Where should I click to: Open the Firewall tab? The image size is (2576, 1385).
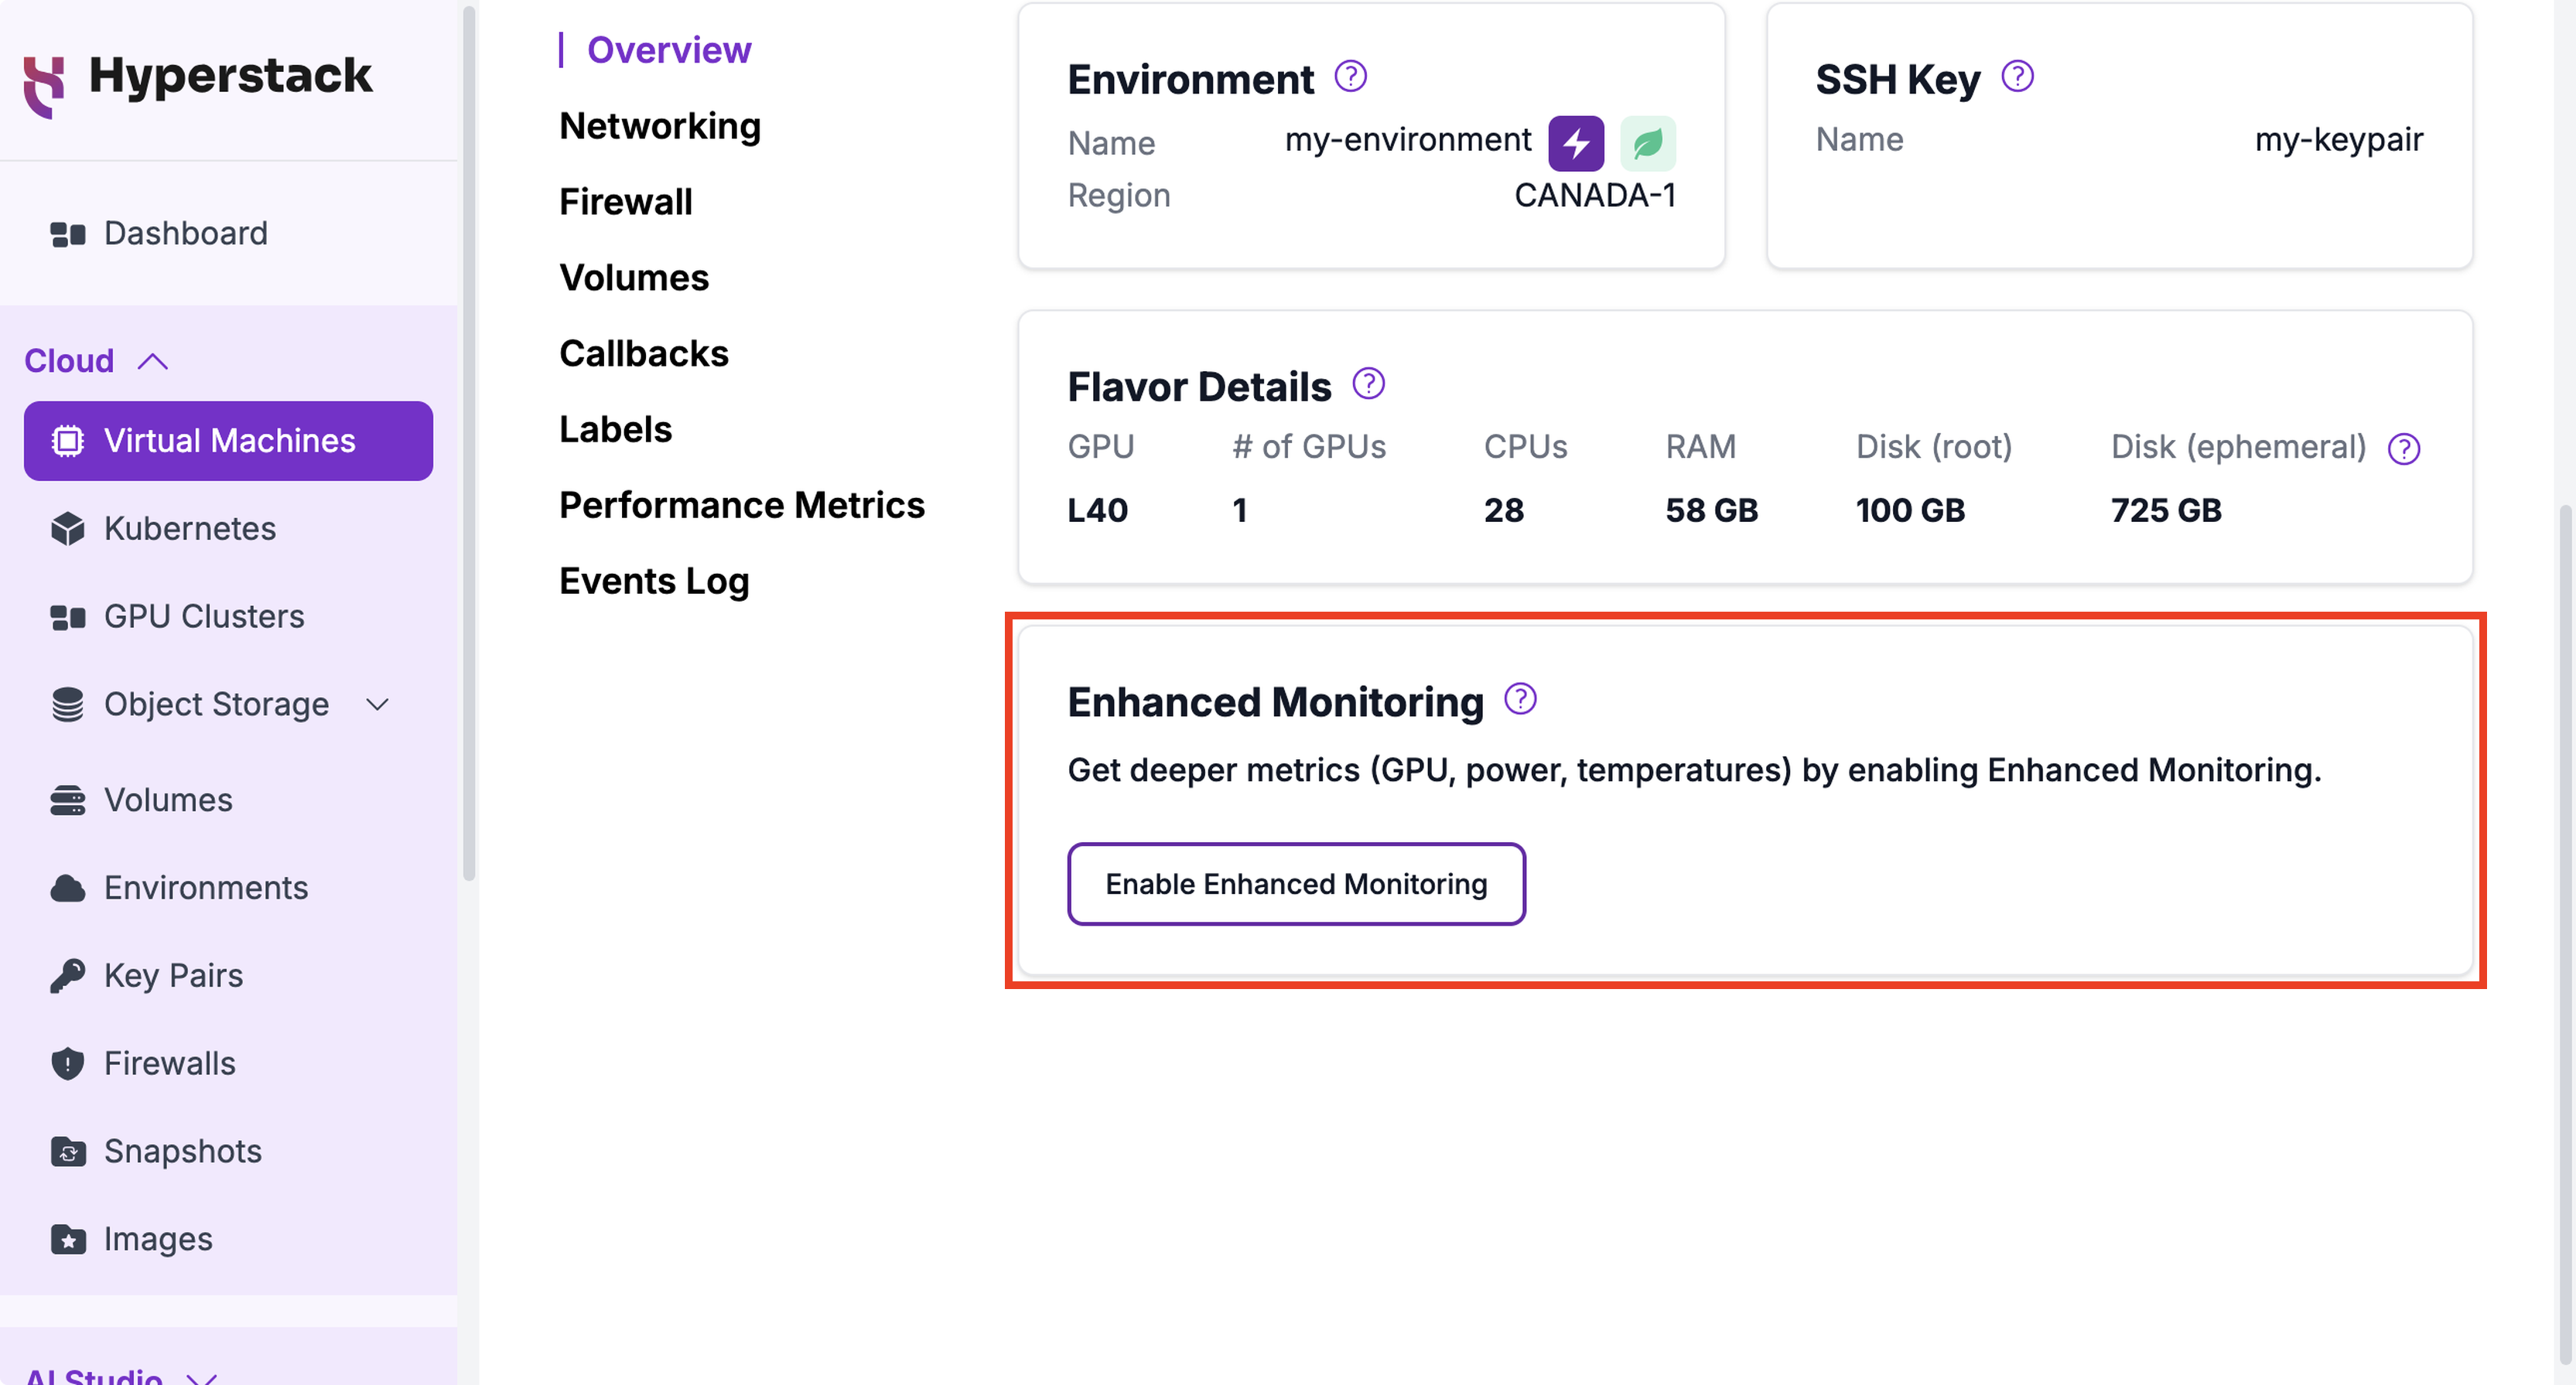pyautogui.click(x=625, y=202)
